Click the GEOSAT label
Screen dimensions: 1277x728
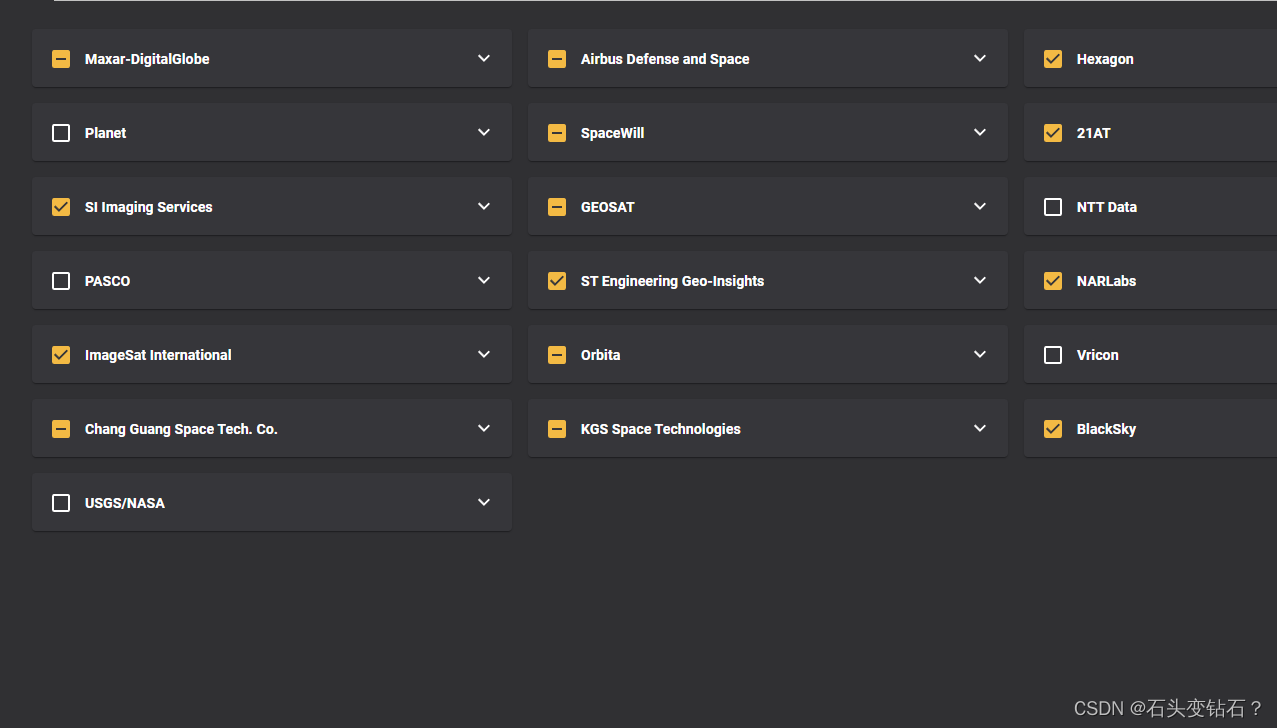click(608, 207)
